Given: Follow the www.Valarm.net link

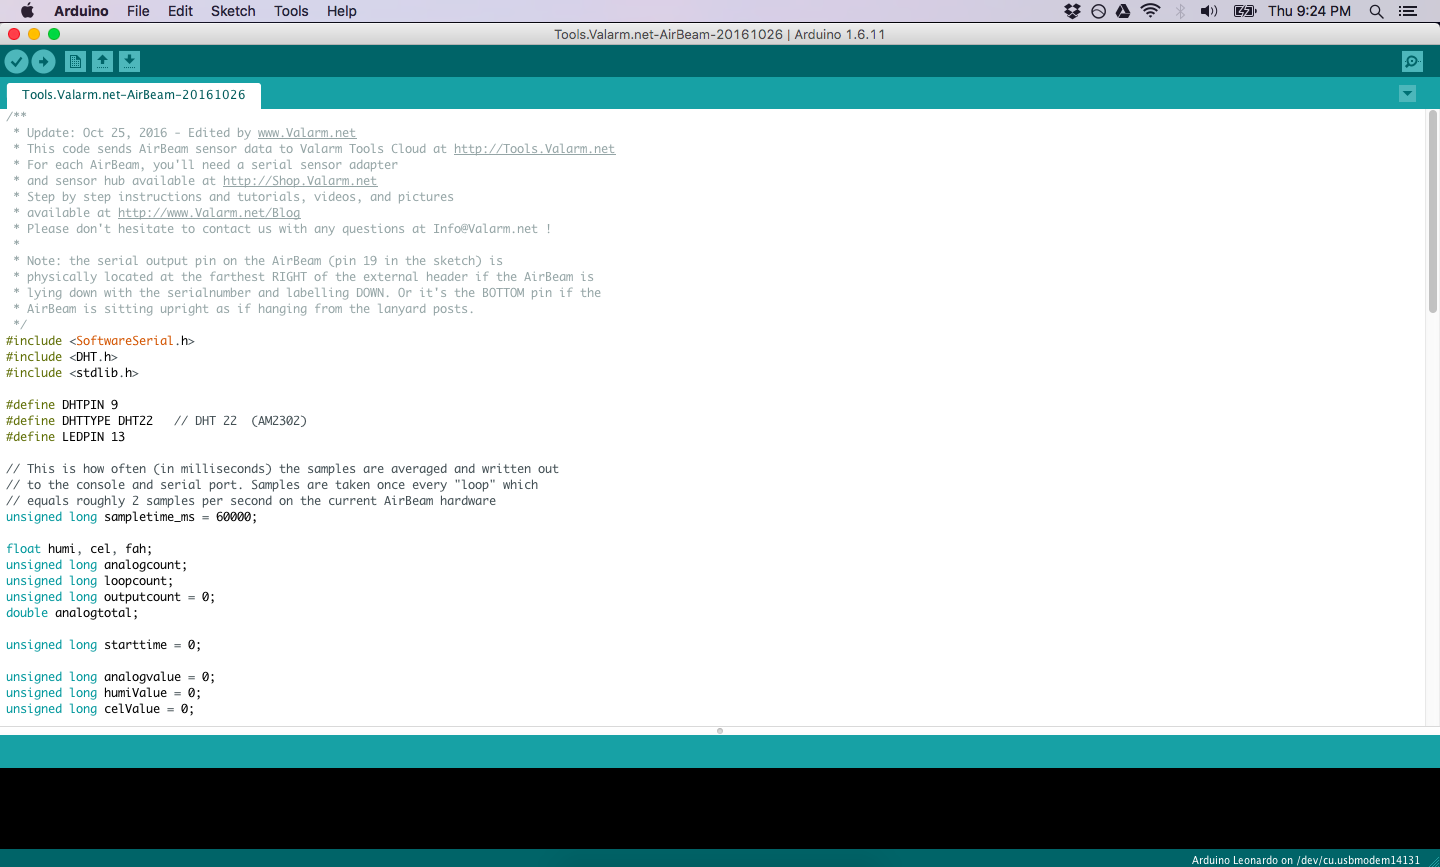Looking at the screenshot, I should [307, 133].
